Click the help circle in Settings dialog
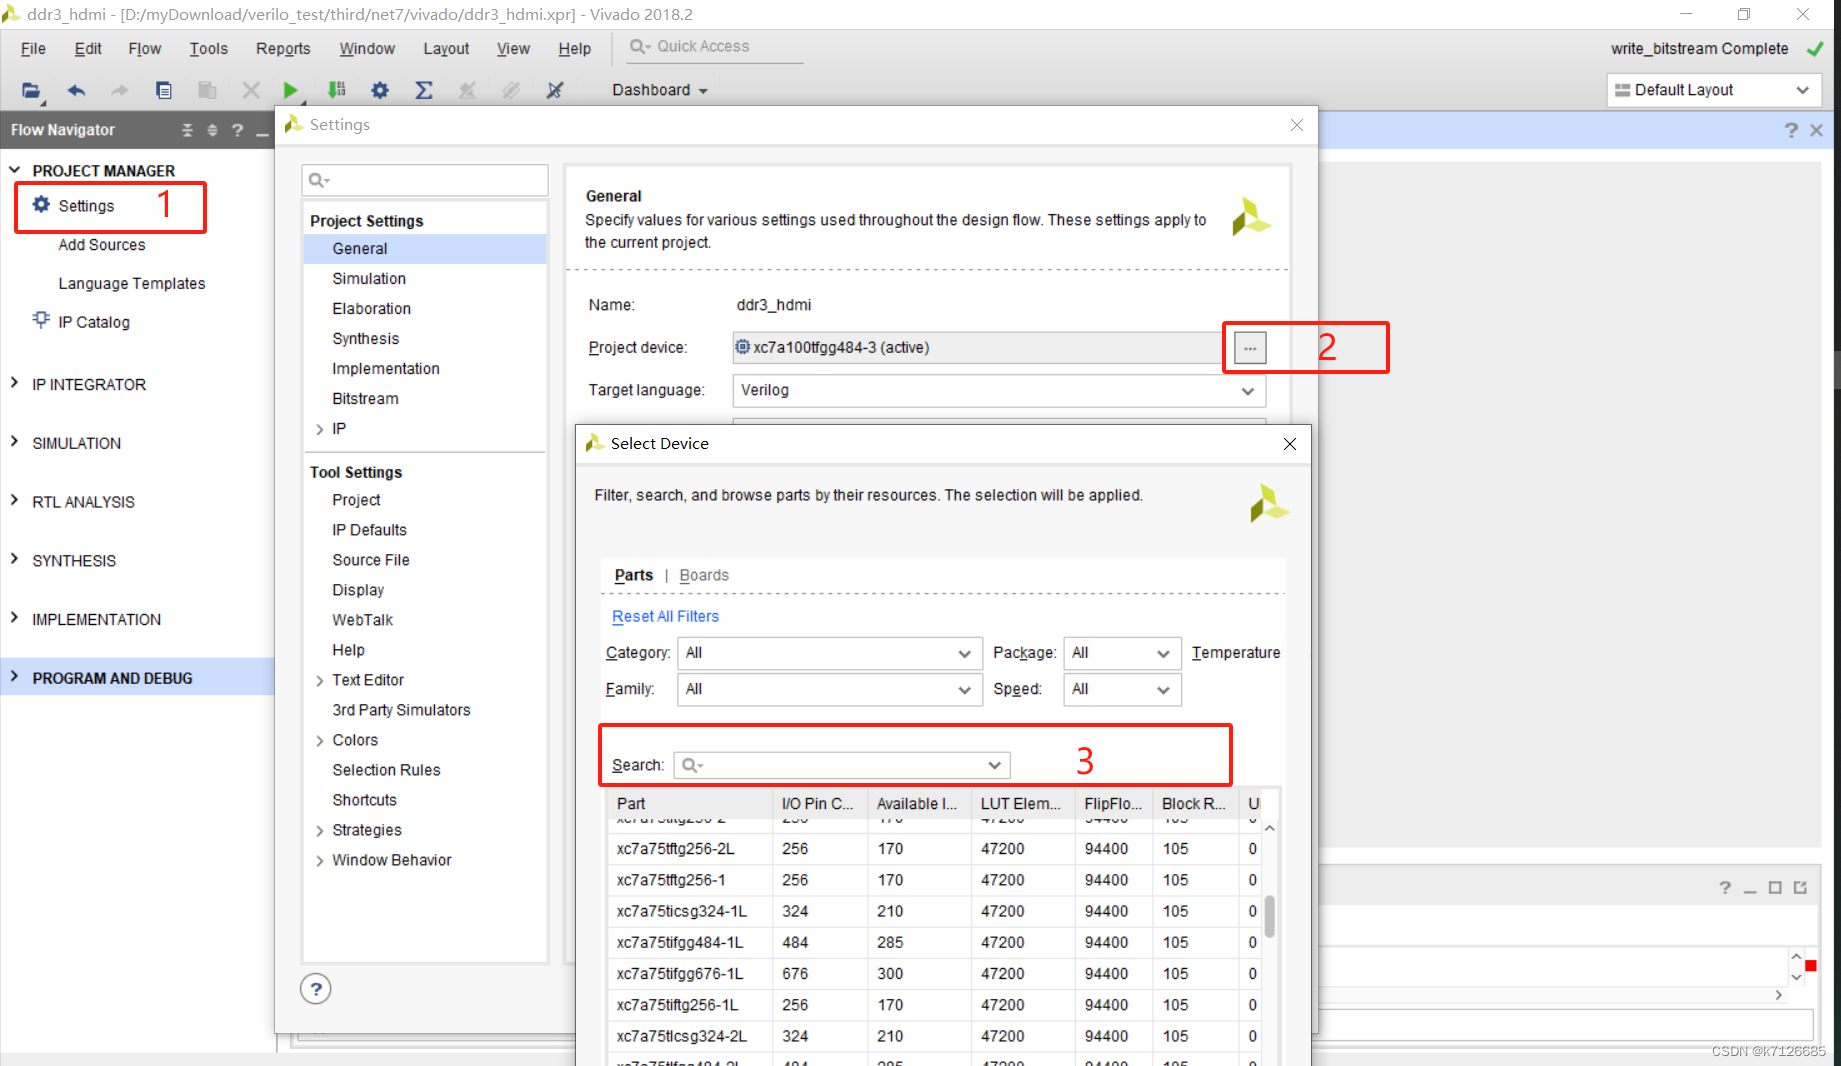The image size is (1841, 1066). point(316,989)
